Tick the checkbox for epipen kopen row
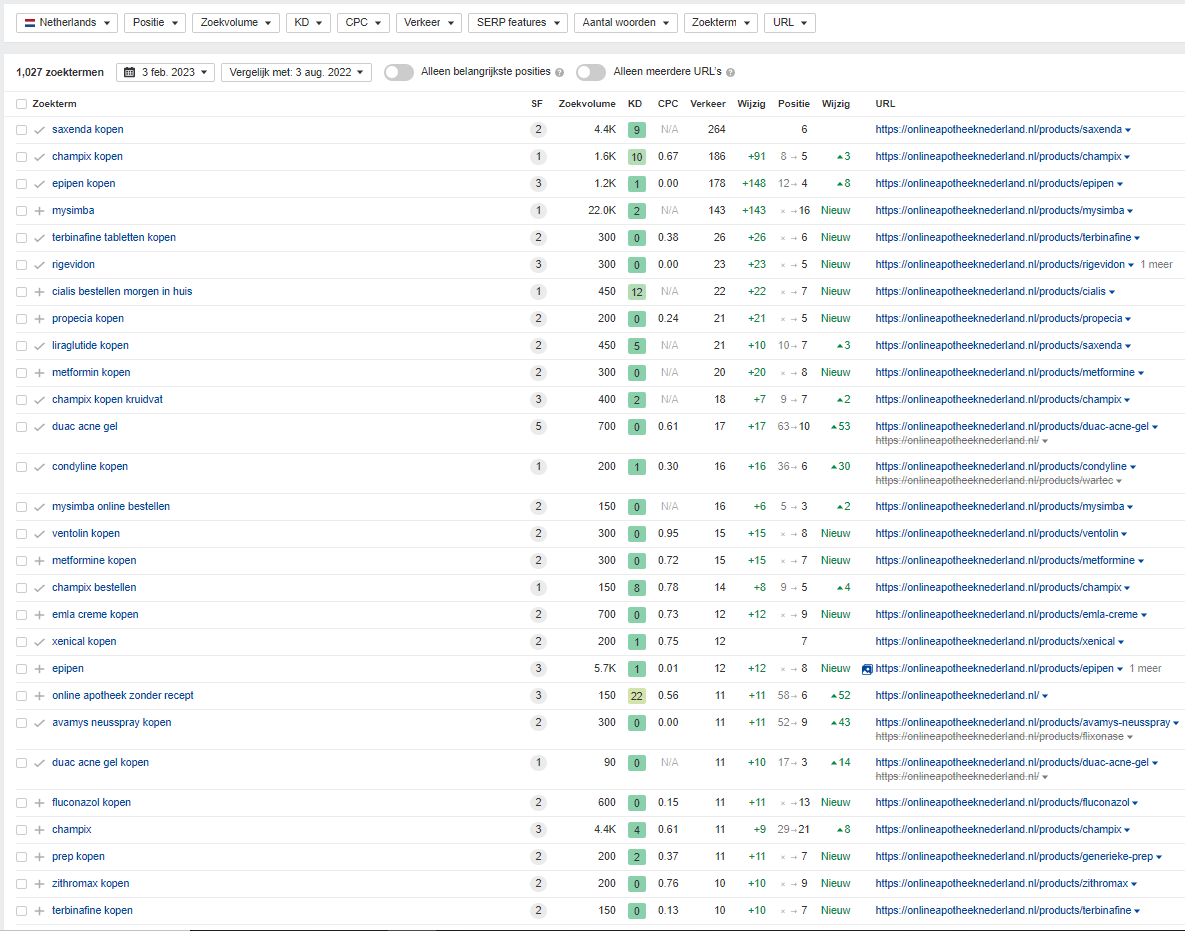This screenshot has height=931, width=1185. 21,184
